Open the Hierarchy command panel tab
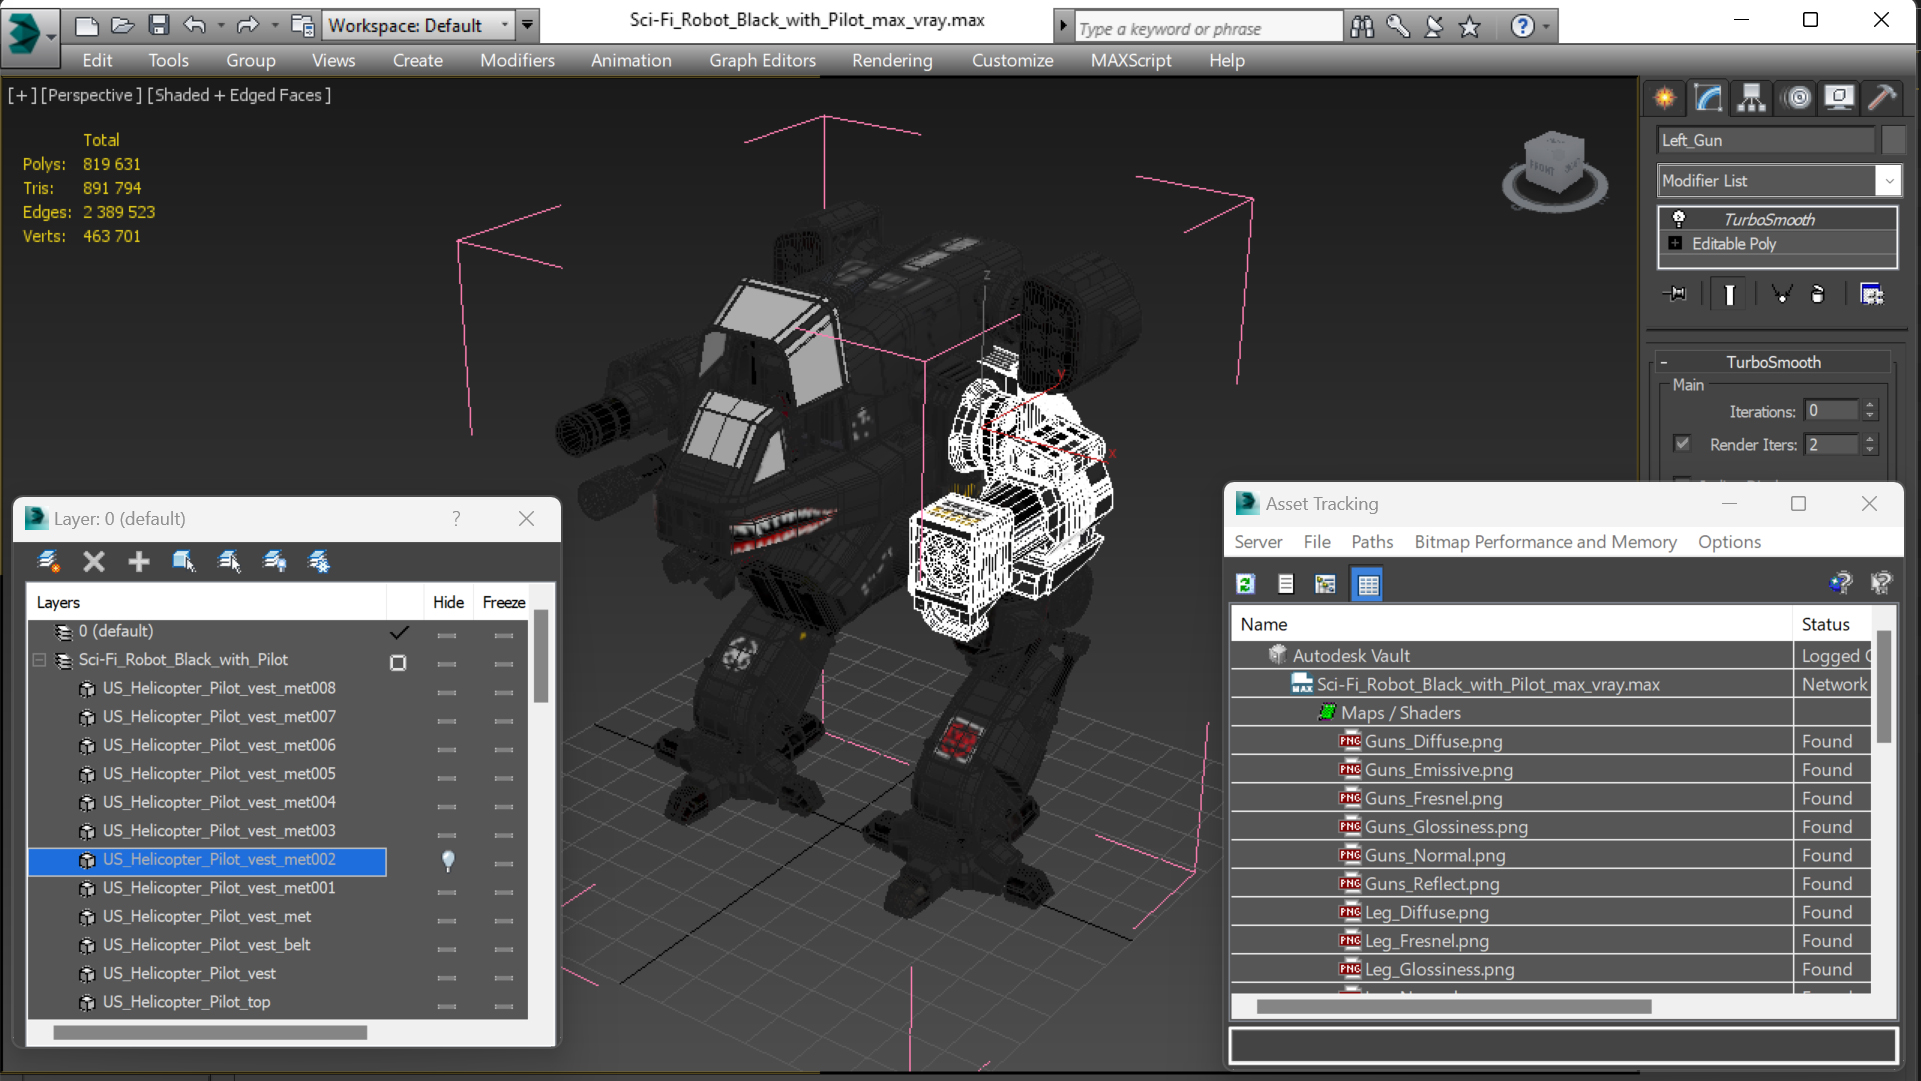Image resolution: width=1921 pixels, height=1081 pixels. click(1751, 97)
